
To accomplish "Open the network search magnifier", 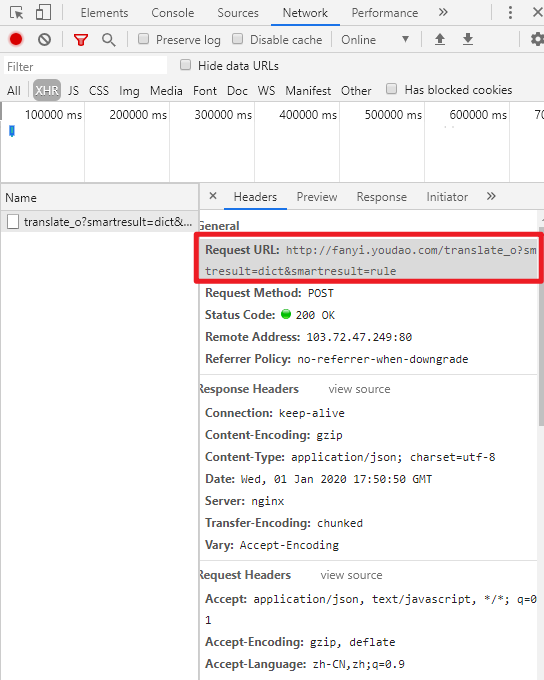I will point(108,40).
